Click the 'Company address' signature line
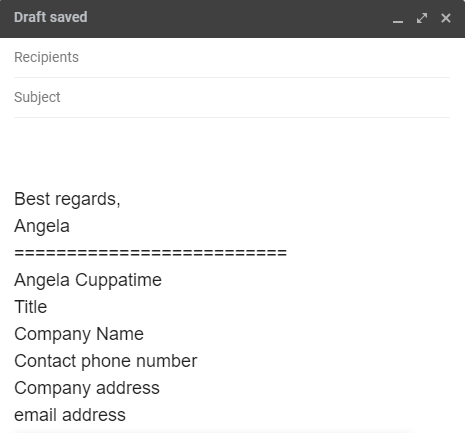This screenshot has height=433, width=465. [x=87, y=388]
